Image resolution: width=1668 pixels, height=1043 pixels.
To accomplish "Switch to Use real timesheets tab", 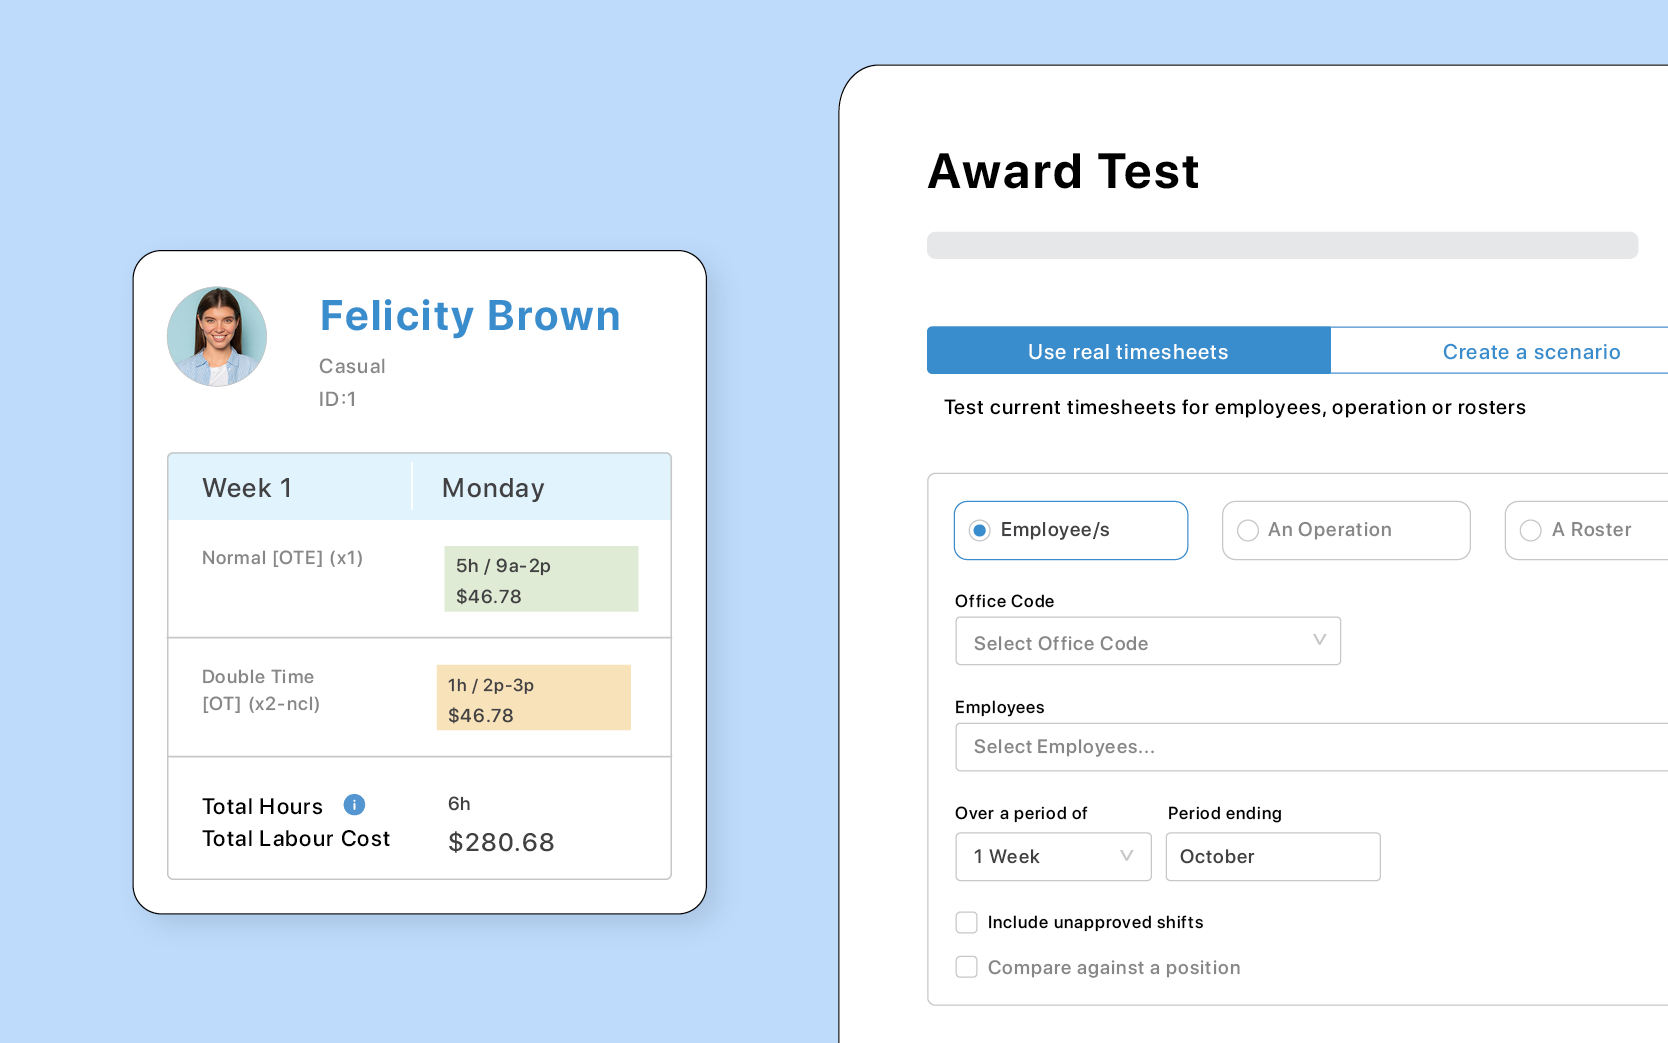I will [1128, 351].
